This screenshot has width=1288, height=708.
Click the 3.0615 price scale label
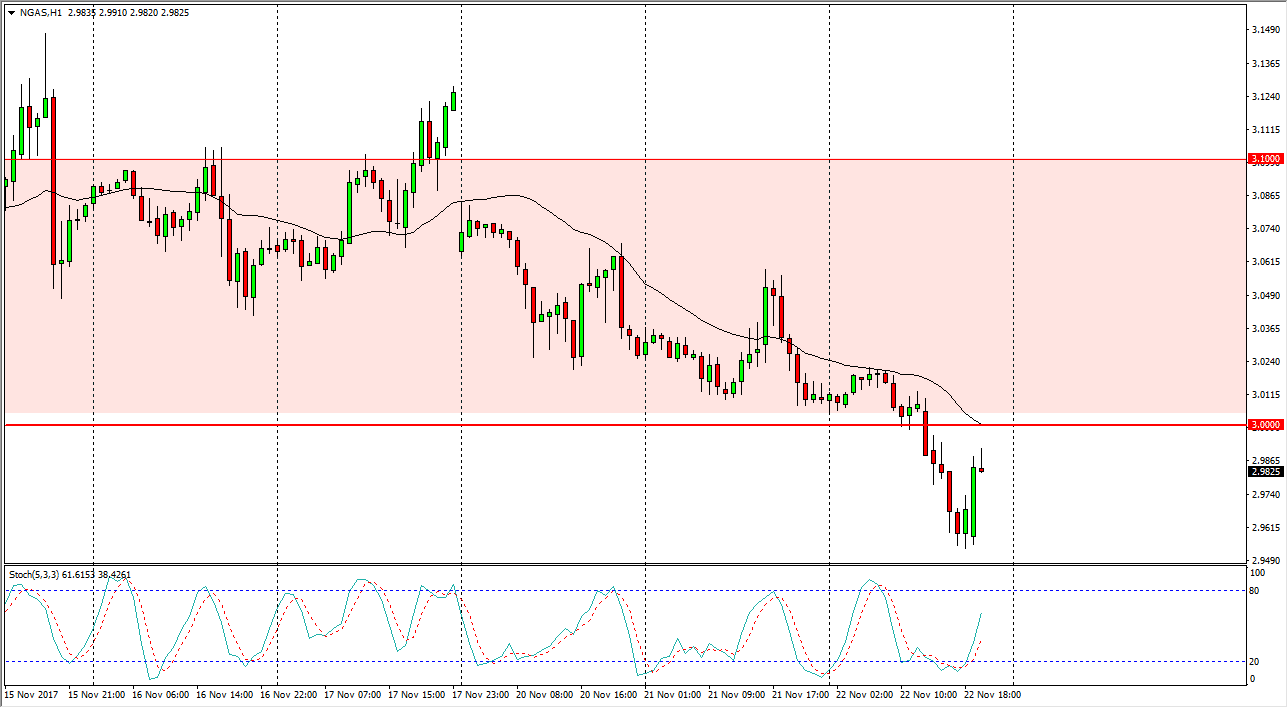coord(1265,262)
